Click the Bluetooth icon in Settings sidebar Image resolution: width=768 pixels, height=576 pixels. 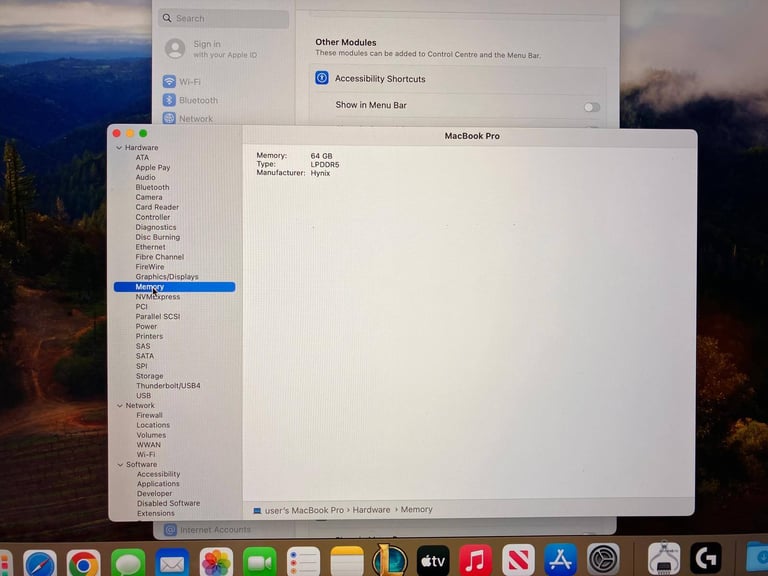click(169, 100)
